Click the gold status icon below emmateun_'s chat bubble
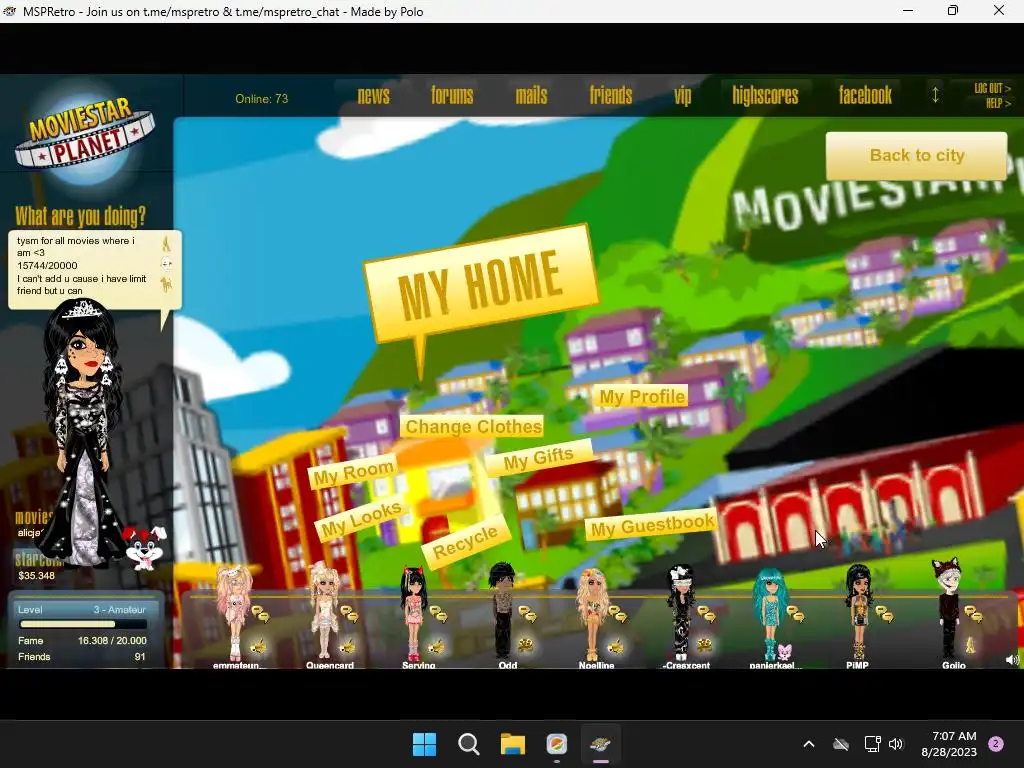This screenshot has height=768, width=1024. pyautogui.click(x=258, y=647)
